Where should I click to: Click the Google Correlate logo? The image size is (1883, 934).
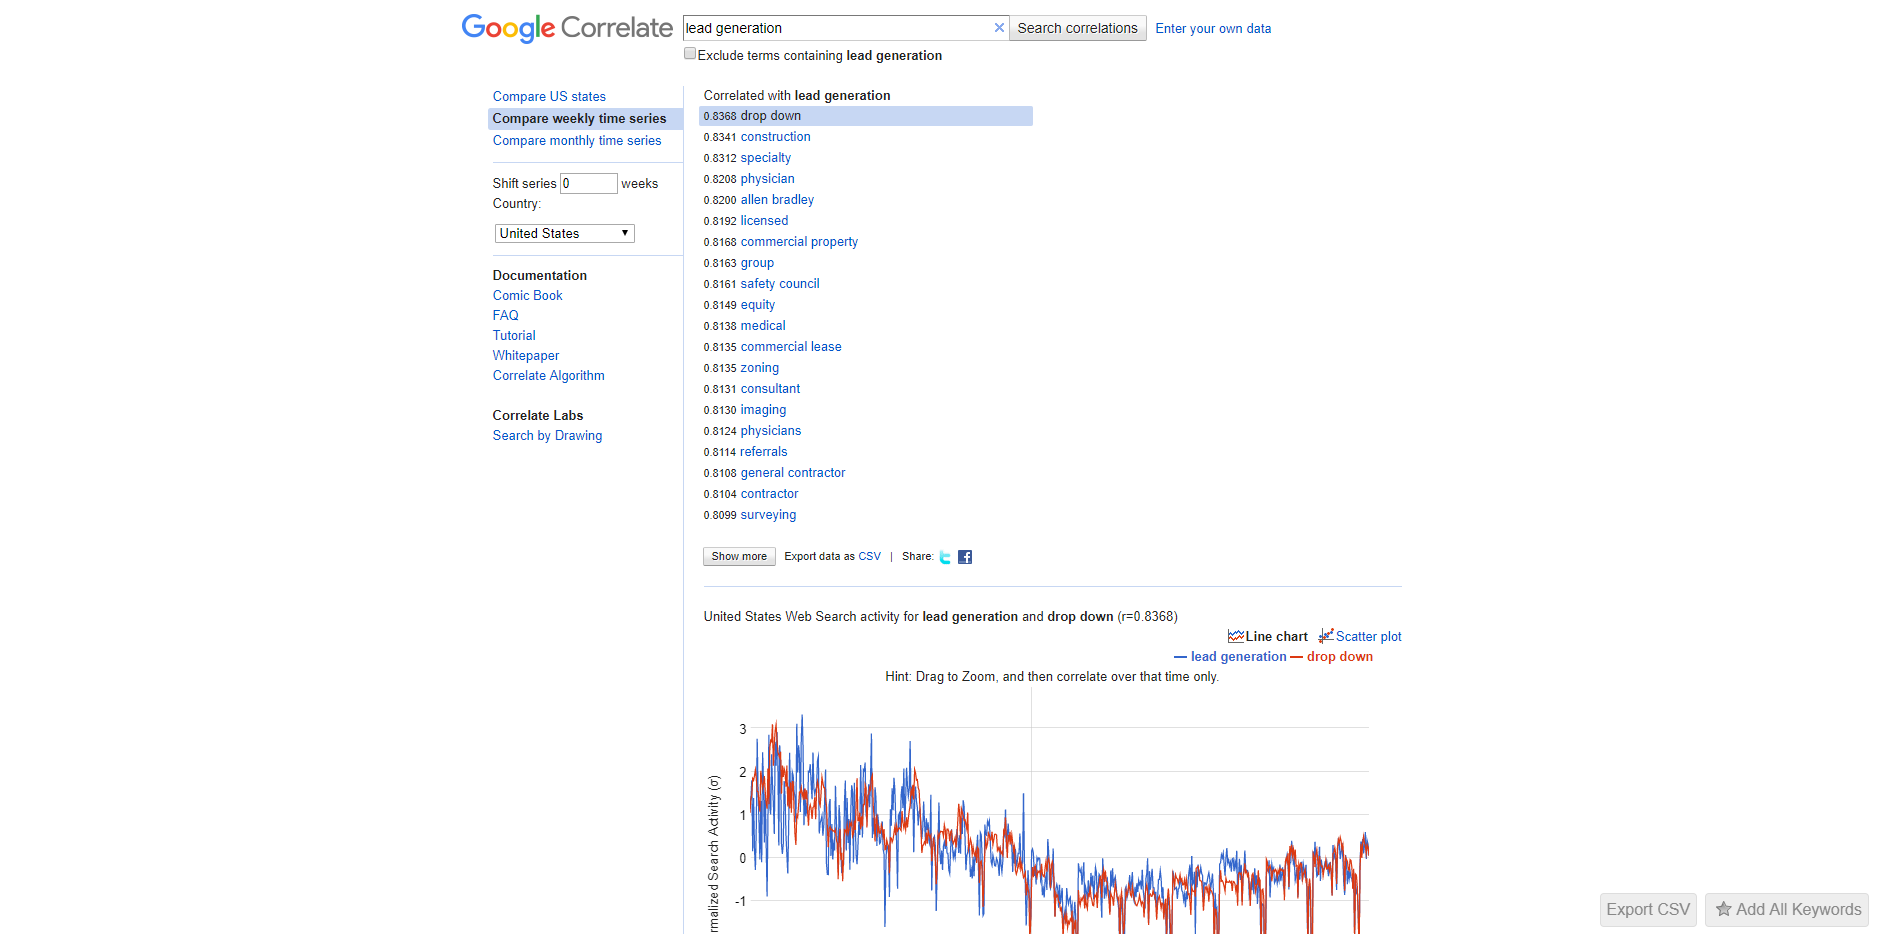click(567, 28)
